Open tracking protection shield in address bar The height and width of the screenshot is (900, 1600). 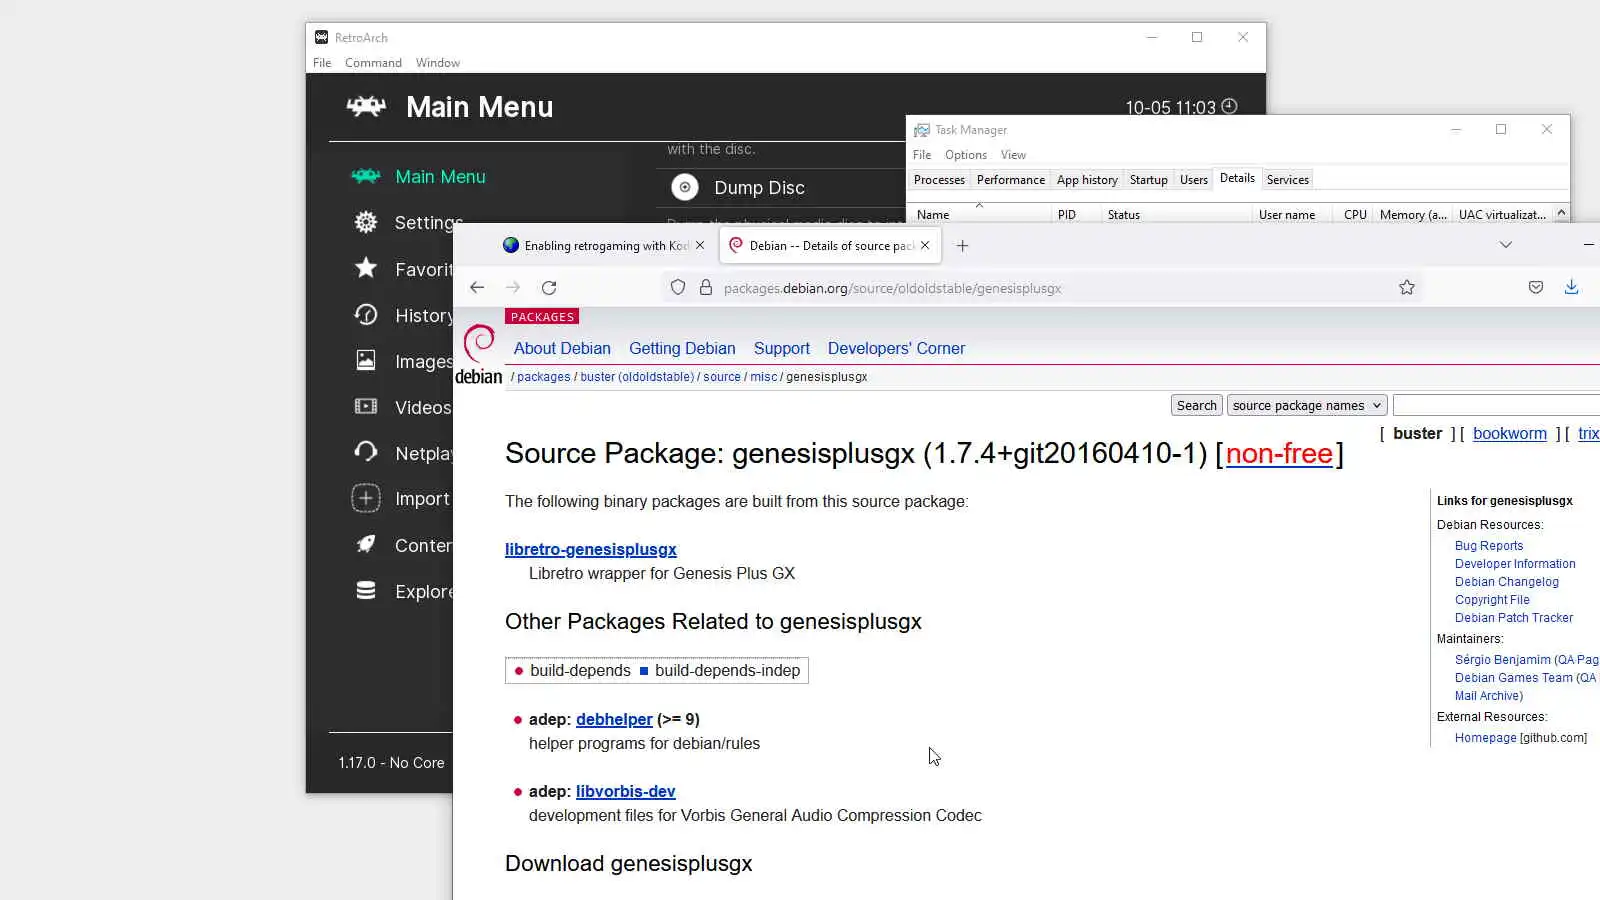[678, 288]
